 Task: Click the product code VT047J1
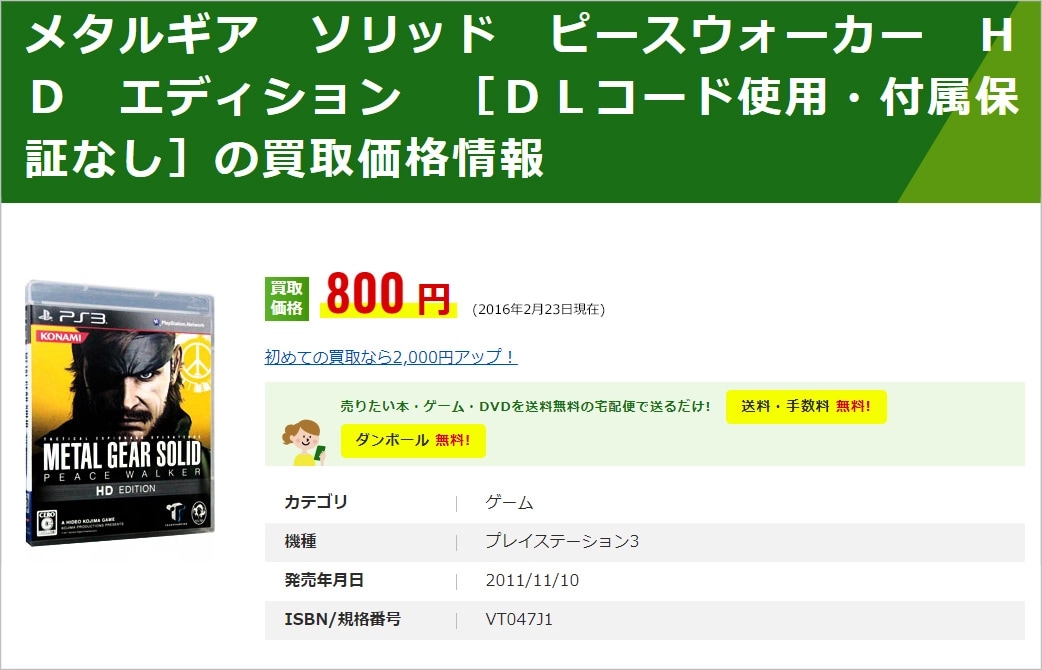[x=519, y=619]
